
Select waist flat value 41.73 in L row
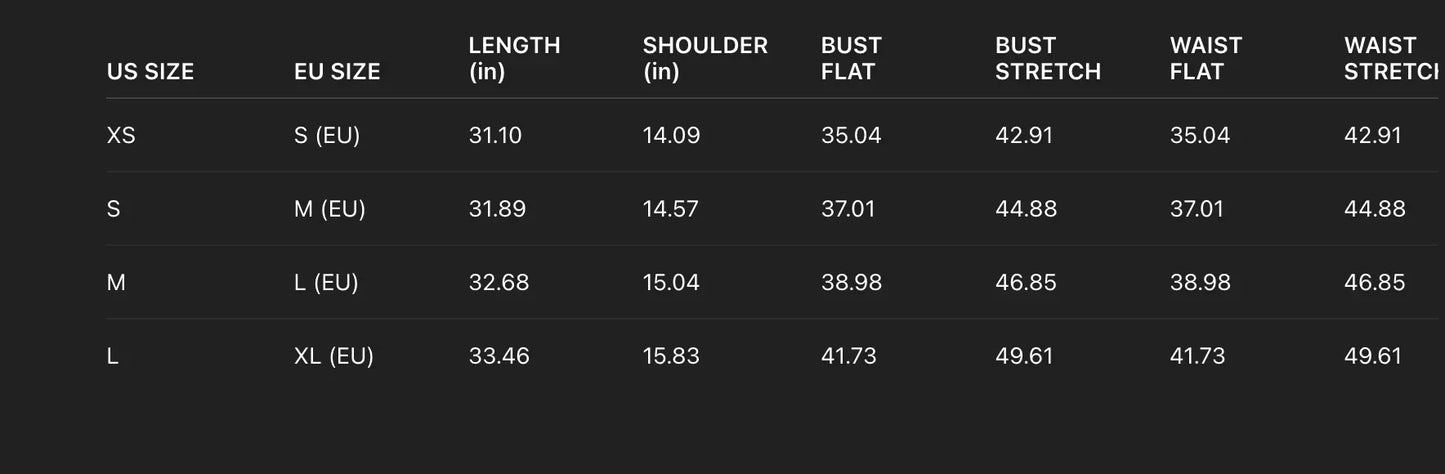[1197, 356]
